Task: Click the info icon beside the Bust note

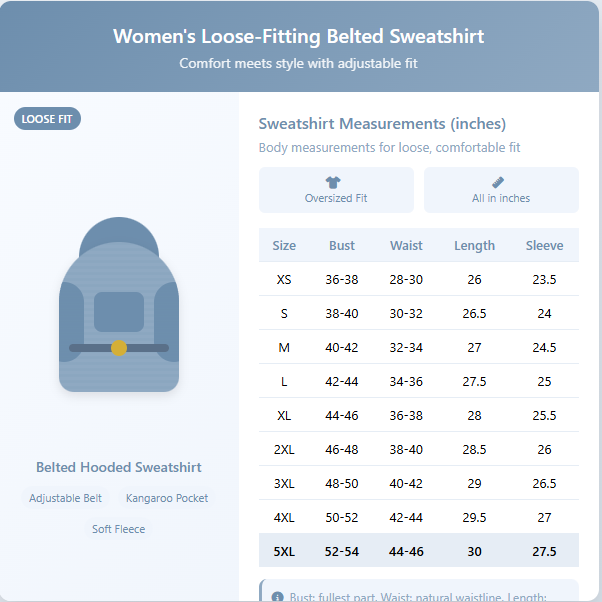Action: (277, 597)
